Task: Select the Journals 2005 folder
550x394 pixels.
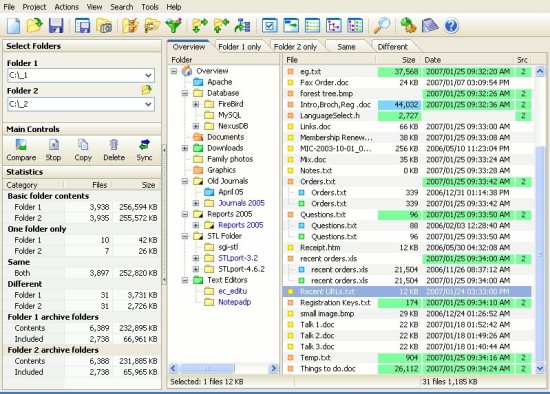Action: tap(241, 203)
